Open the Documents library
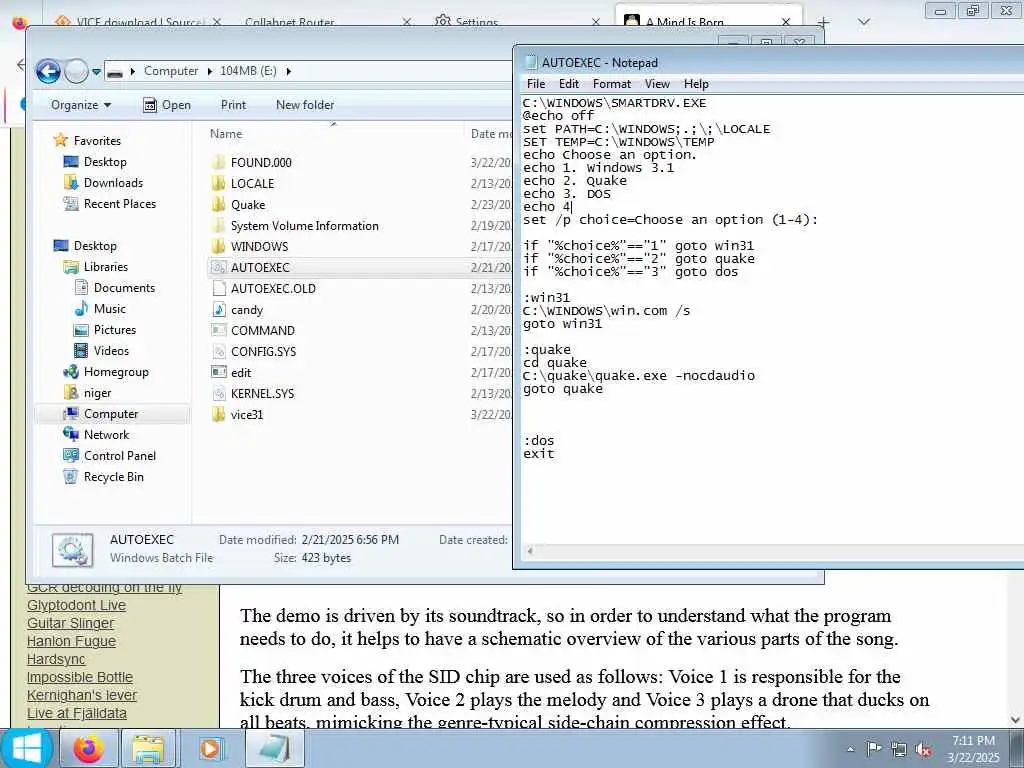Screen dimensions: 1024x768 pyautogui.click(x=124, y=287)
